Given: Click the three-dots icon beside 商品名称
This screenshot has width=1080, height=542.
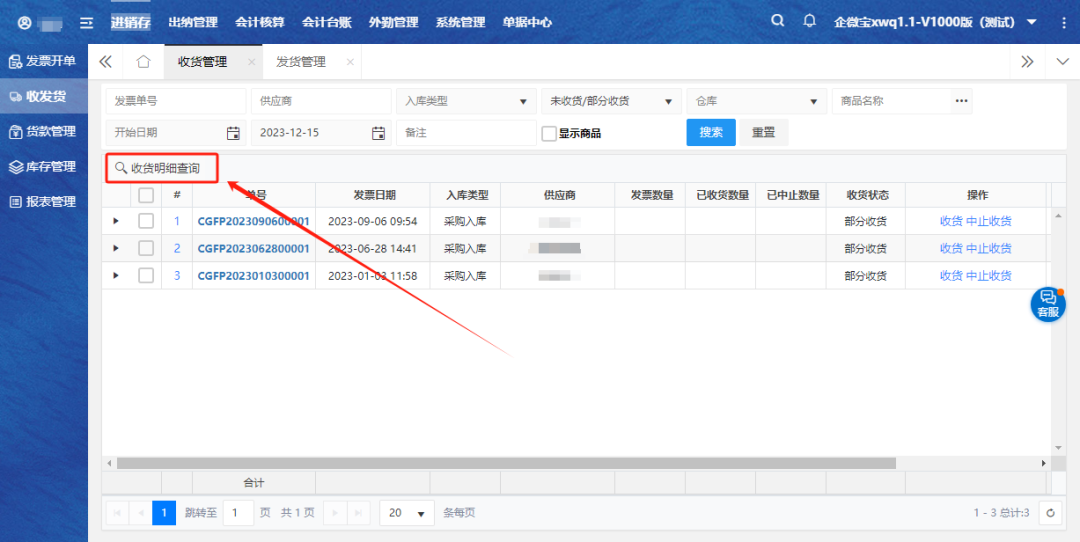Looking at the screenshot, I should tap(961, 101).
